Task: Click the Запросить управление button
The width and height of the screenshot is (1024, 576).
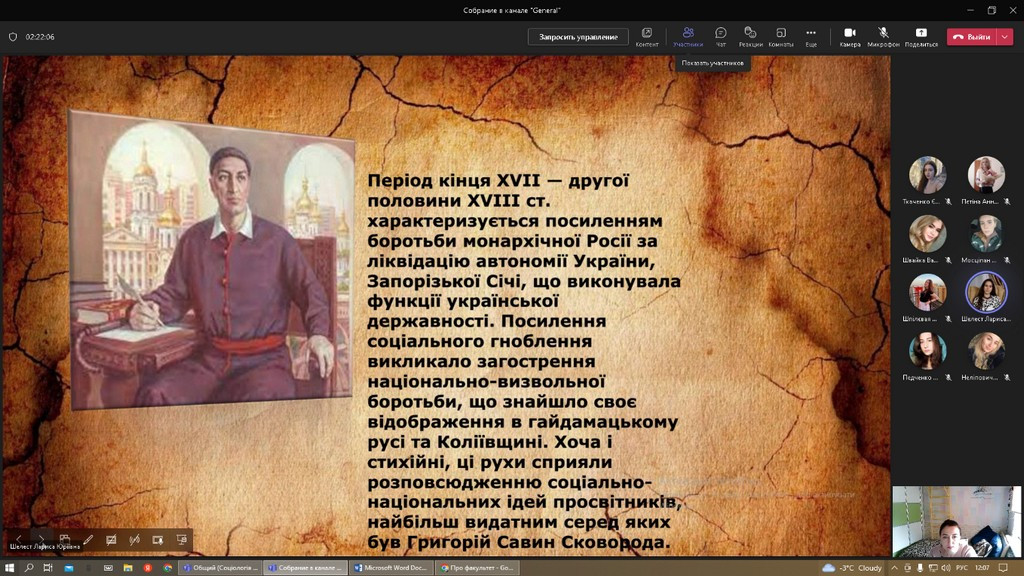Action: click(578, 37)
